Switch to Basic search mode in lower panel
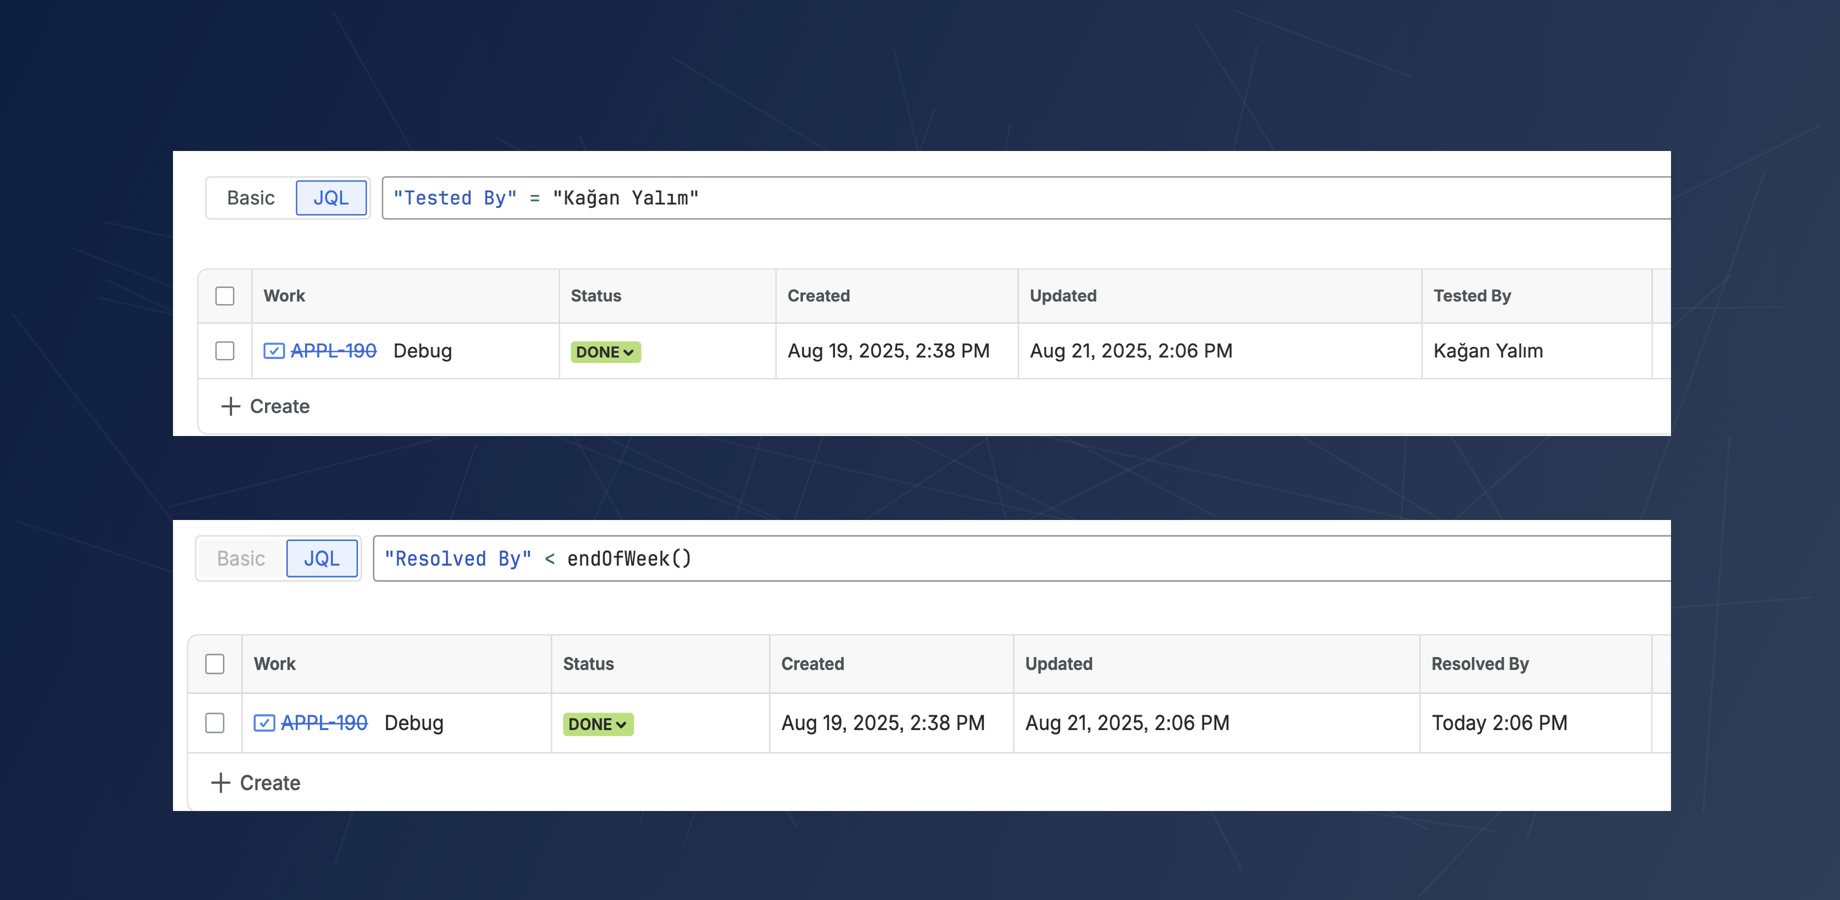This screenshot has height=900, width=1840. 241,559
